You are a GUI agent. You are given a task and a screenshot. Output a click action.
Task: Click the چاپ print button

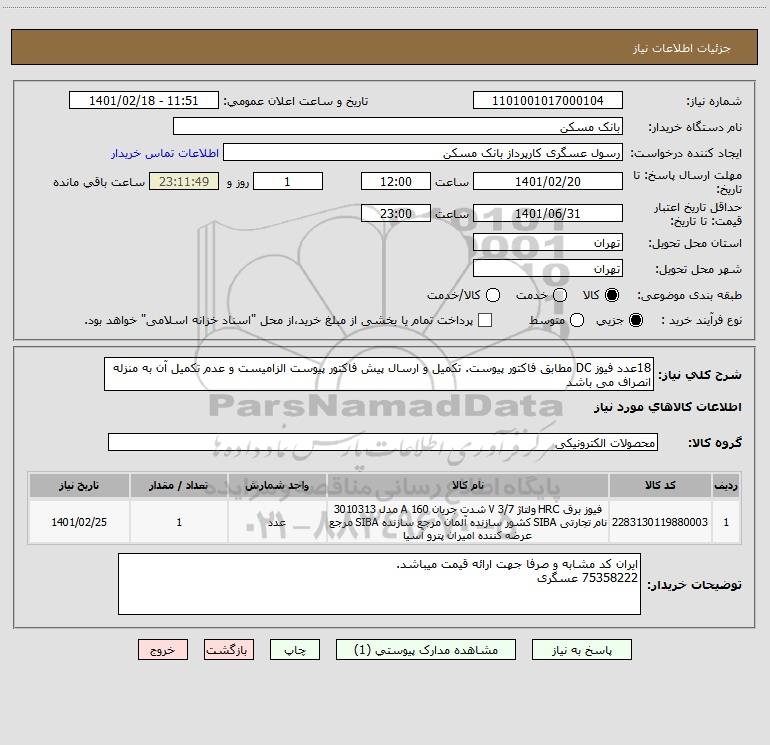coord(295,650)
